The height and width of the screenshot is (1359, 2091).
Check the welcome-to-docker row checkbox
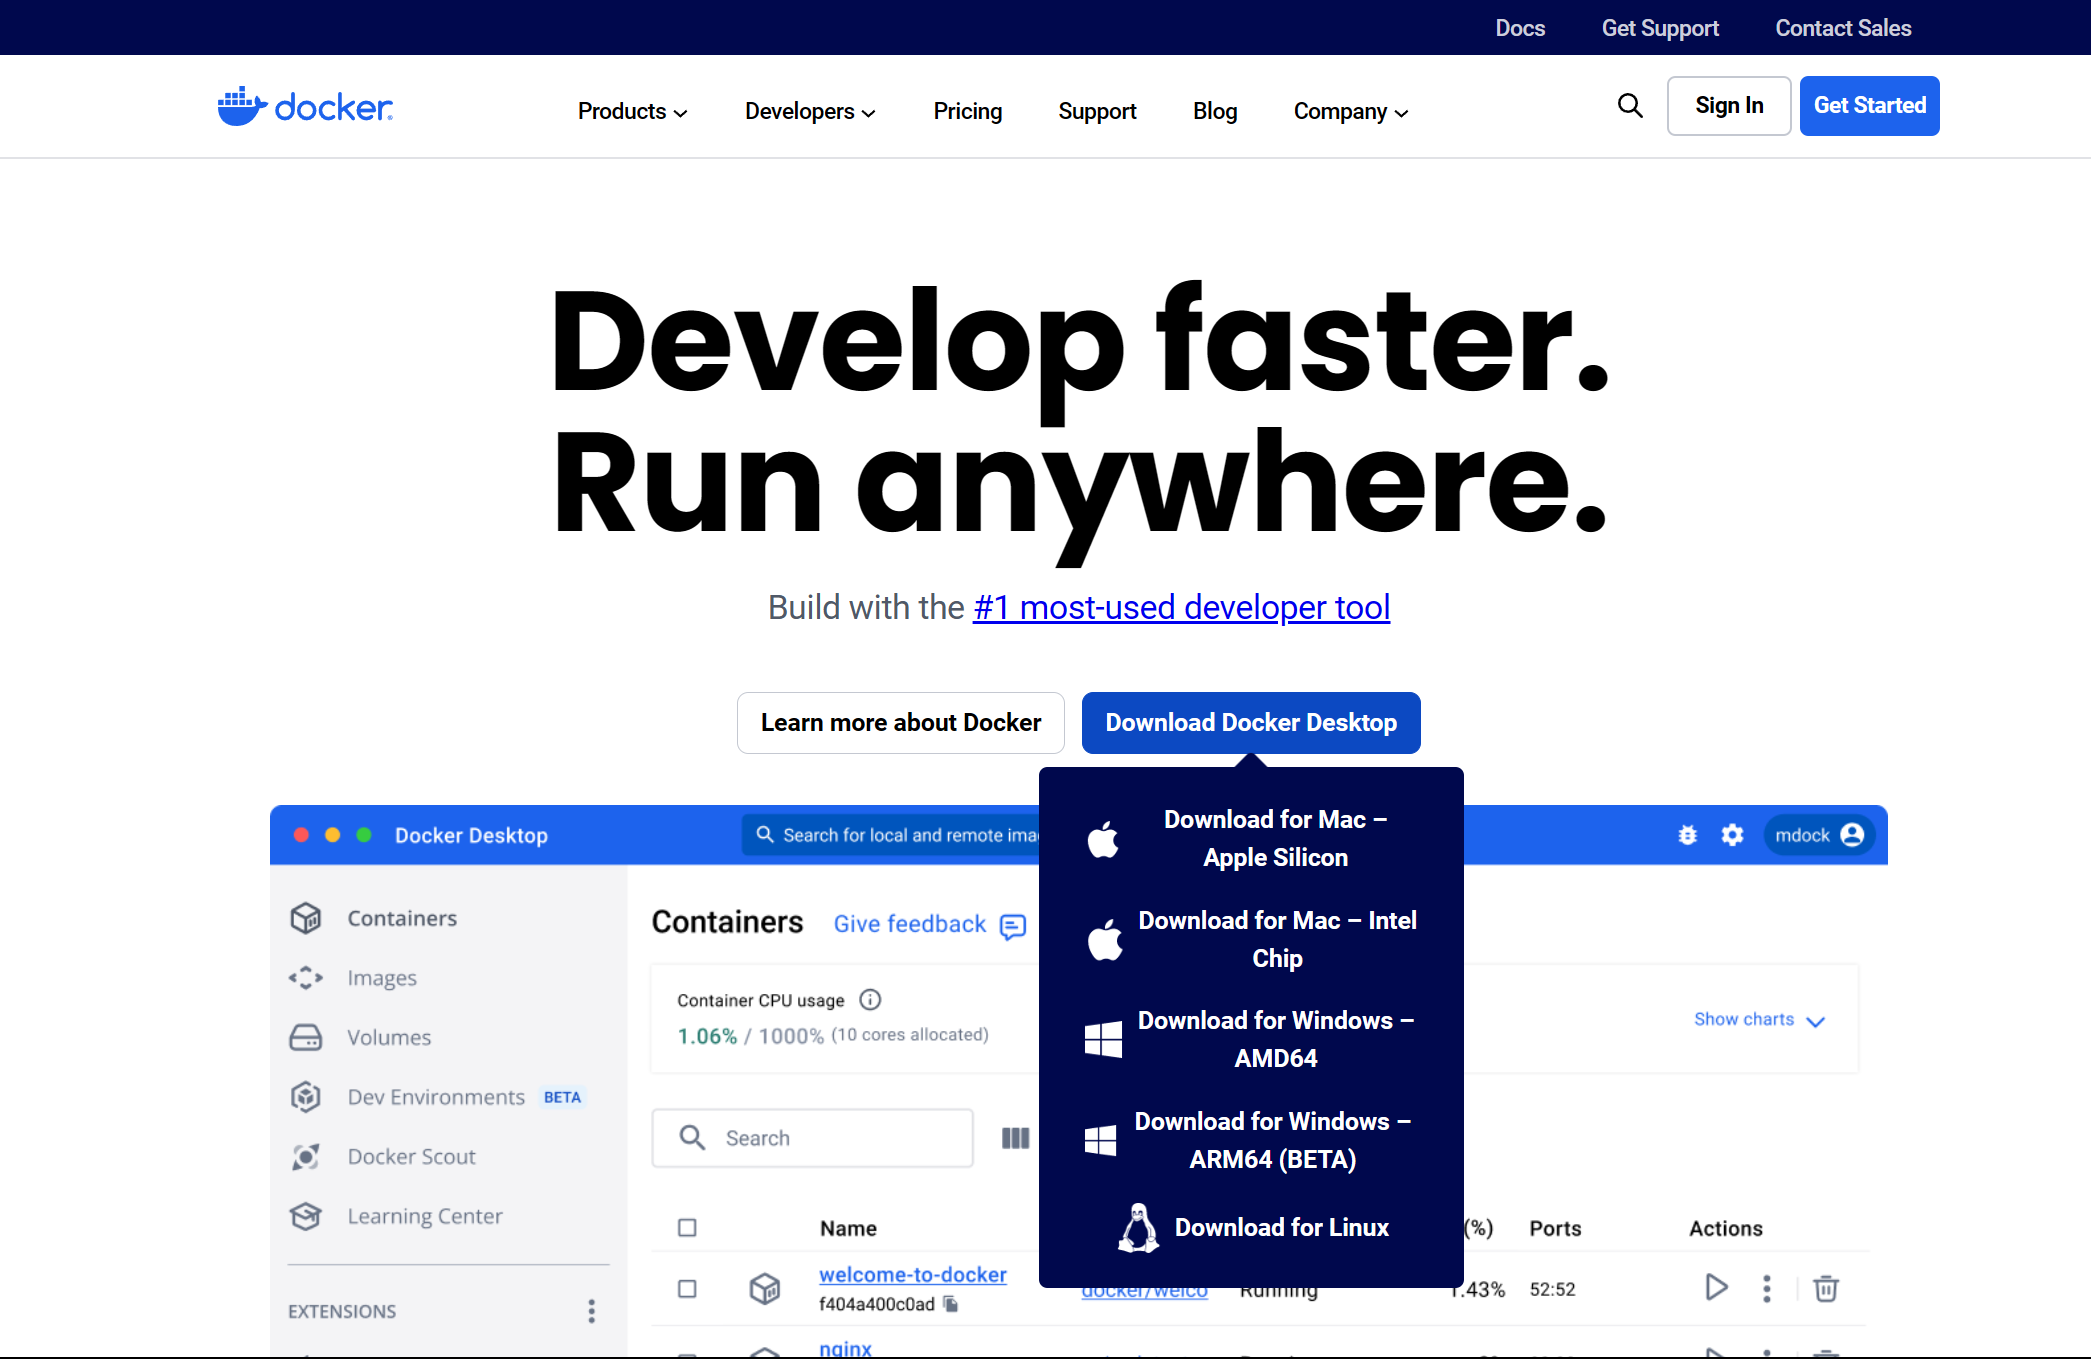tap(687, 1289)
